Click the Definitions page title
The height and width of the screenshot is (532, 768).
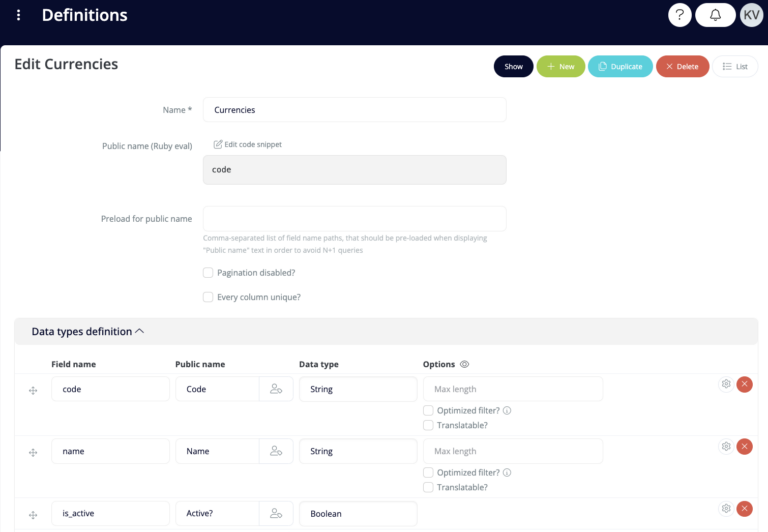(84, 15)
